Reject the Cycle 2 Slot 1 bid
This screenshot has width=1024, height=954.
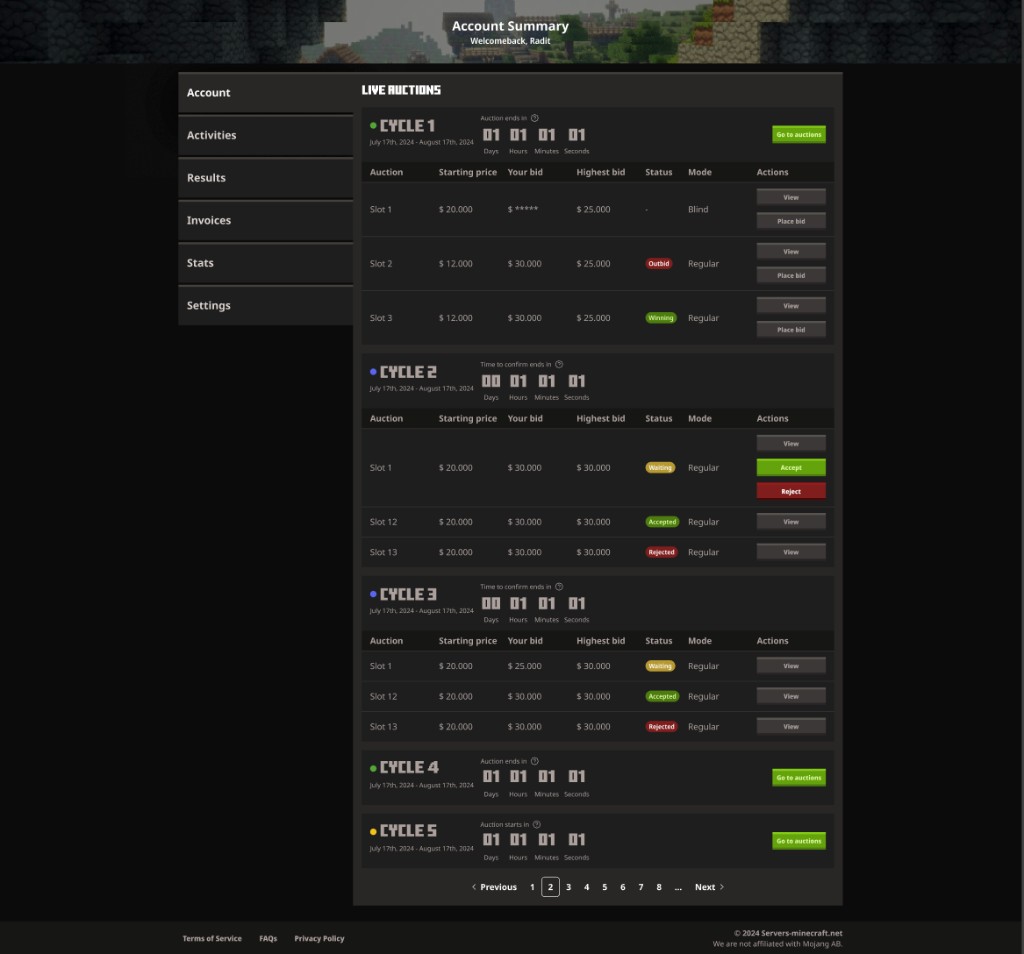791,491
